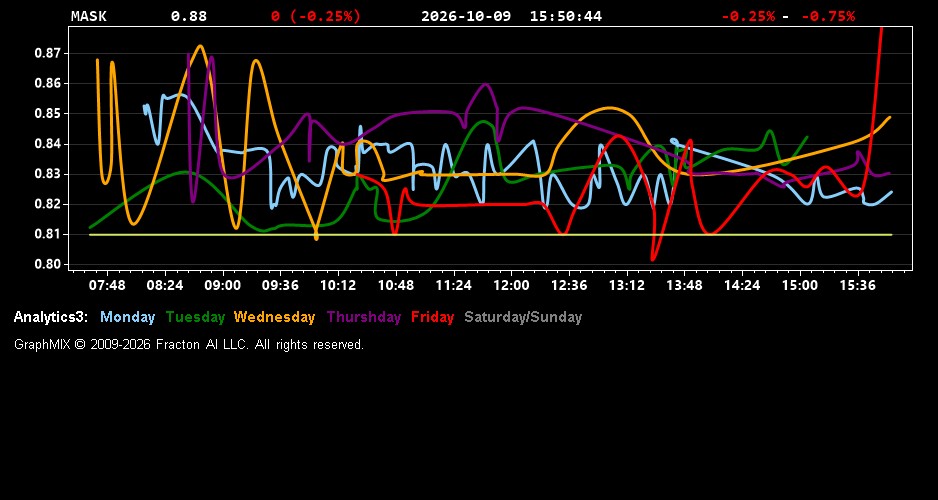This screenshot has height=500, width=938.
Task: Click the 0.81 y-axis label
Action: click(48, 234)
